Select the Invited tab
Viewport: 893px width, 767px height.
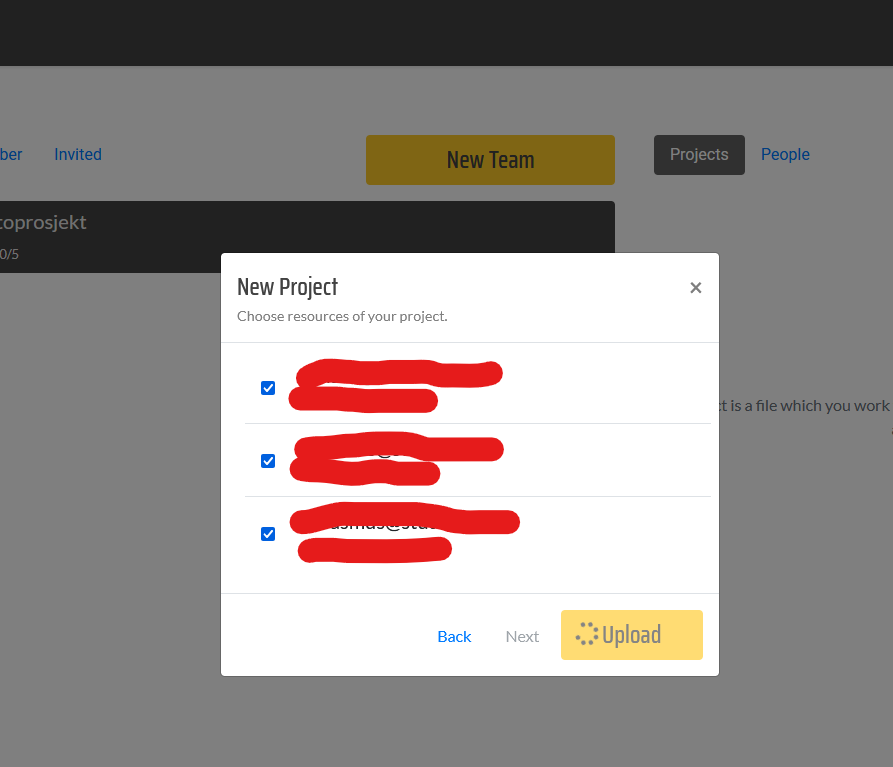click(x=78, y=154)
